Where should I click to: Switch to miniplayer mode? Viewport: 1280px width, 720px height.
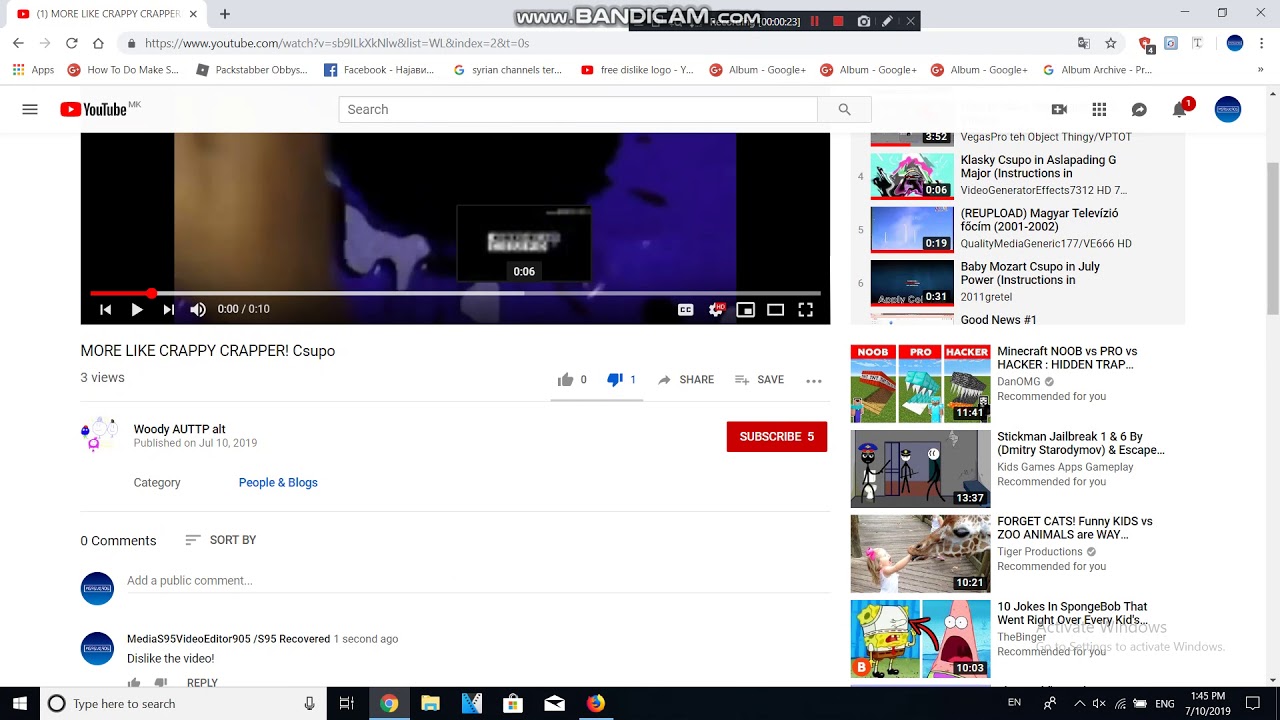point(745,310)
